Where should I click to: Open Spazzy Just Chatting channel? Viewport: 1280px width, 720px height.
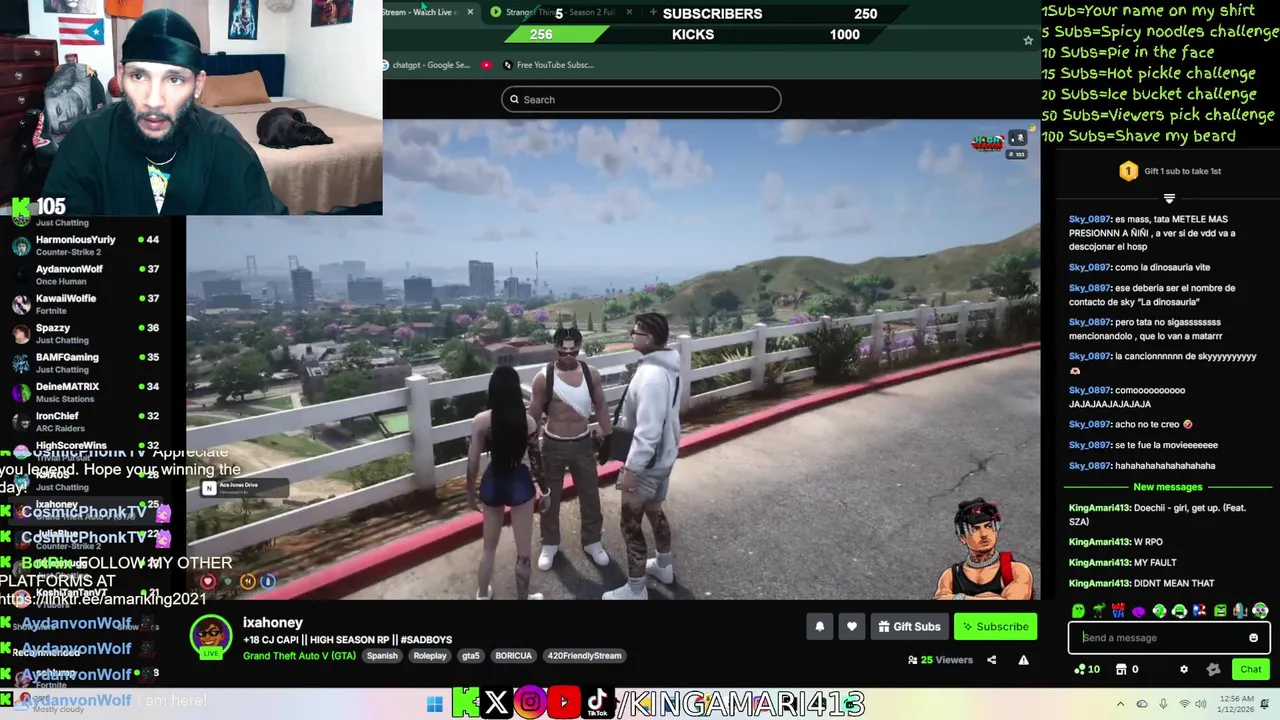coord(85,333)
